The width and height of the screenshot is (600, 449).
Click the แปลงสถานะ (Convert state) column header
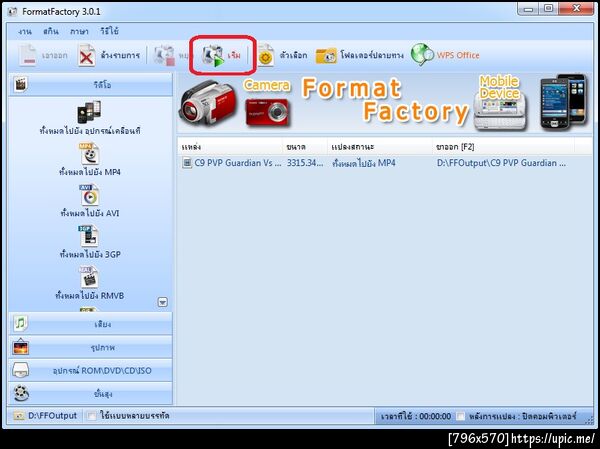(380, 147)
